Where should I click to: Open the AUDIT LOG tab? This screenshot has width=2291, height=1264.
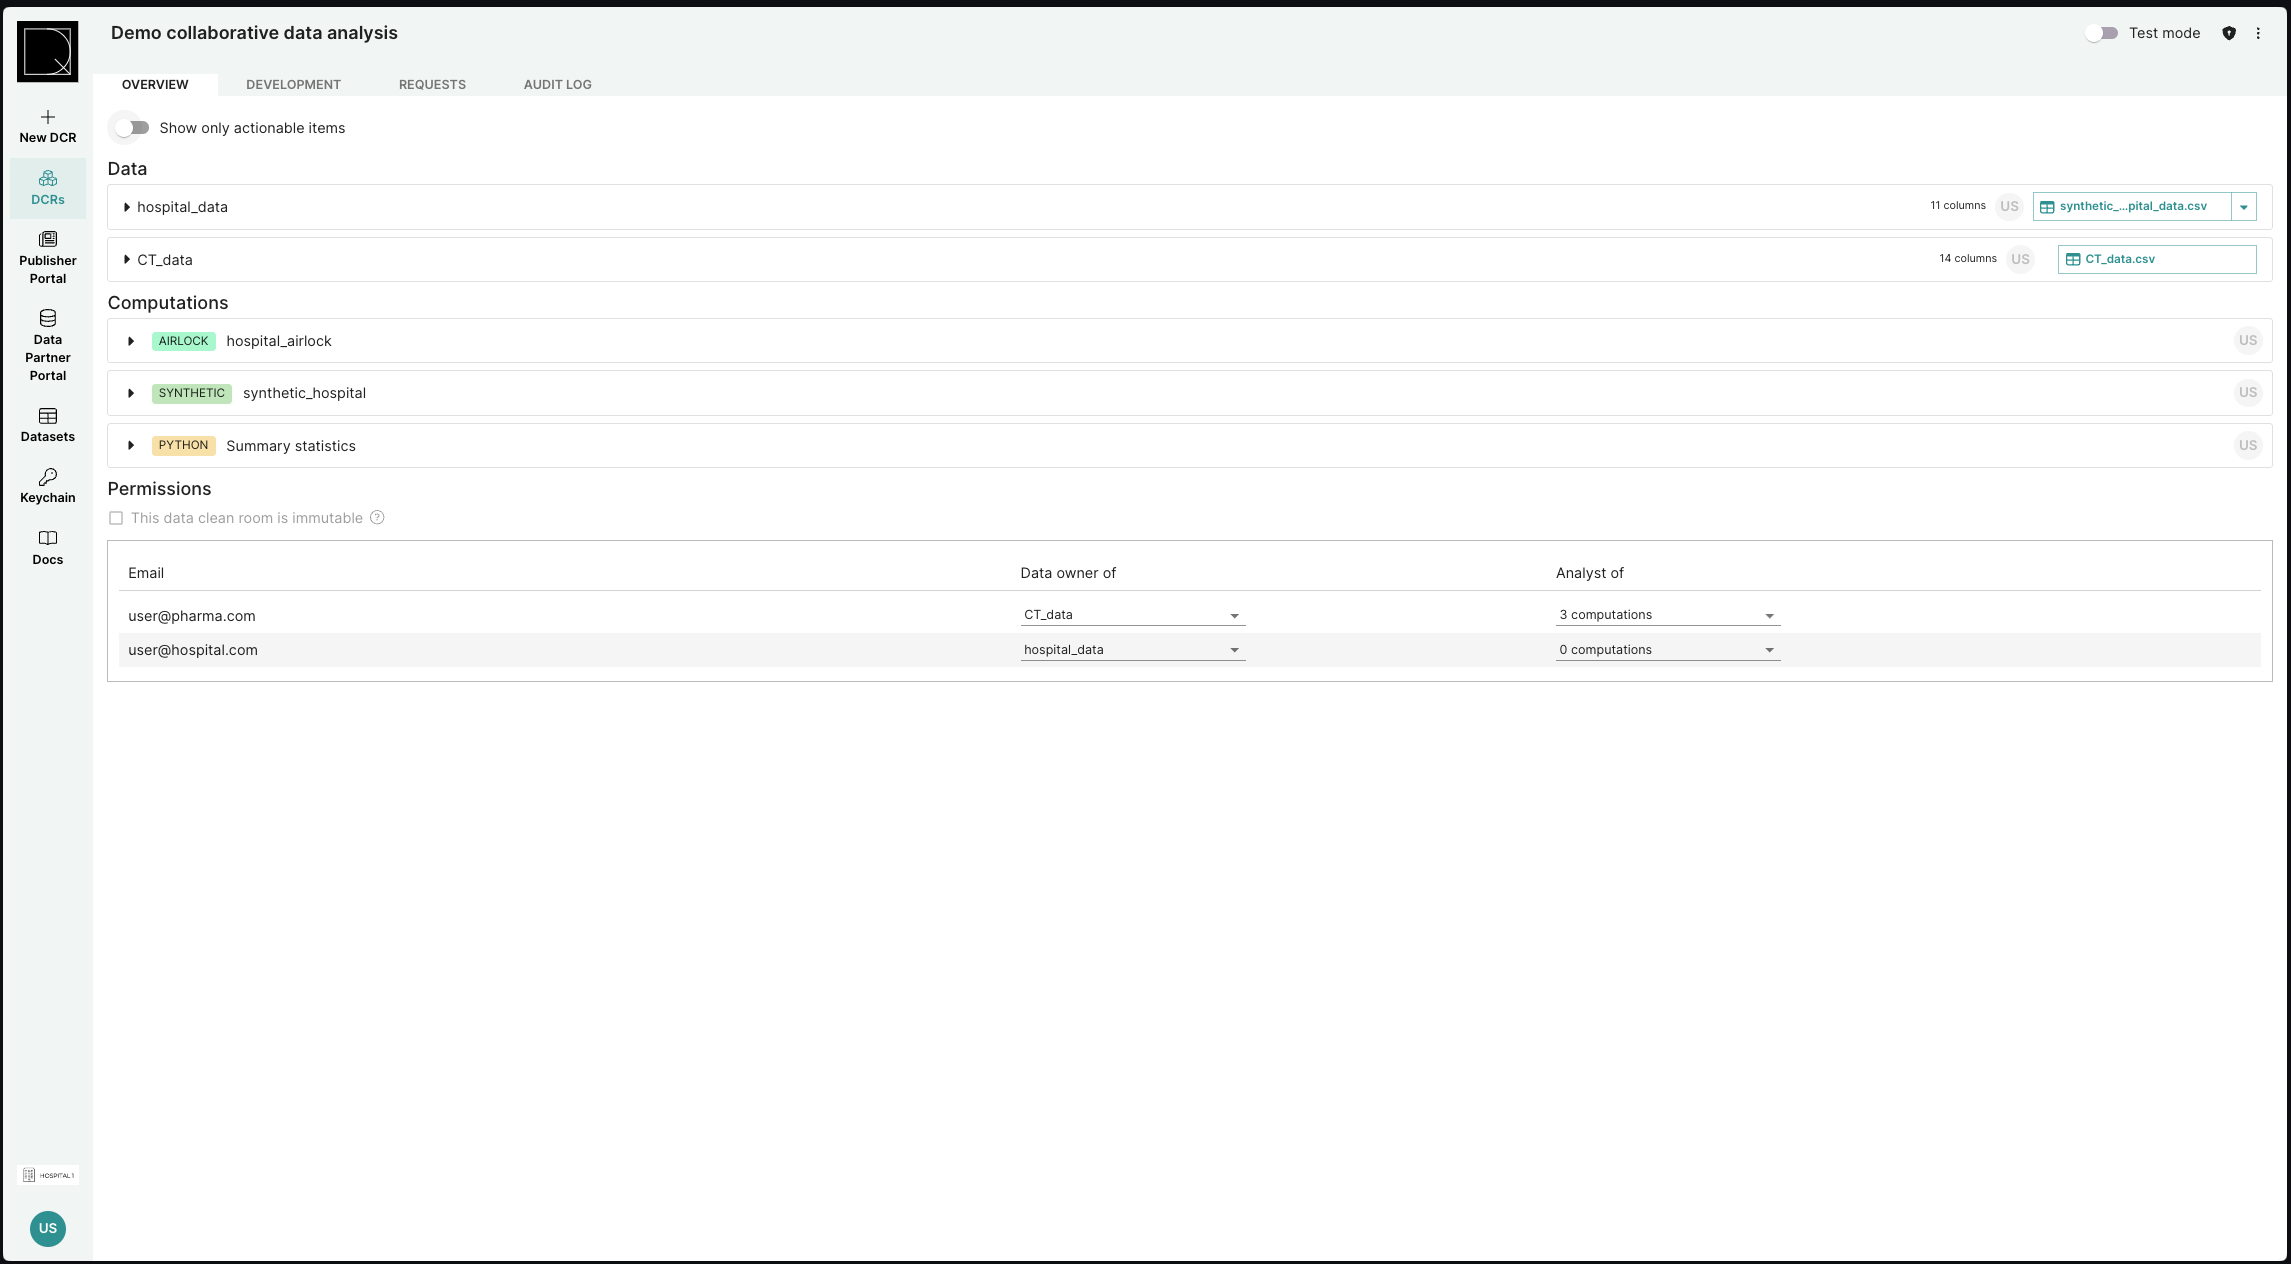click(557, 83)
